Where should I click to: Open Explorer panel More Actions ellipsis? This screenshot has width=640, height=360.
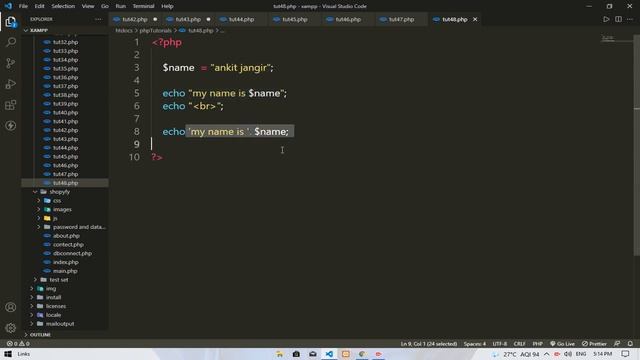[x=98, y=19]
